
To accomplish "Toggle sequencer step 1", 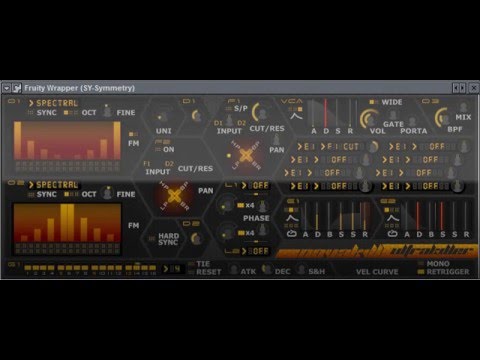I will pos(28,268).
